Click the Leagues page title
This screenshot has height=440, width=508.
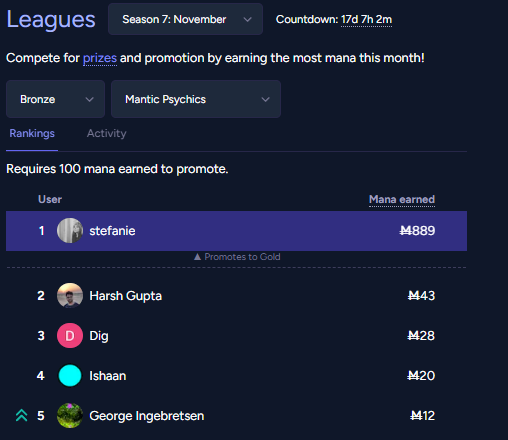coord(51,19)
